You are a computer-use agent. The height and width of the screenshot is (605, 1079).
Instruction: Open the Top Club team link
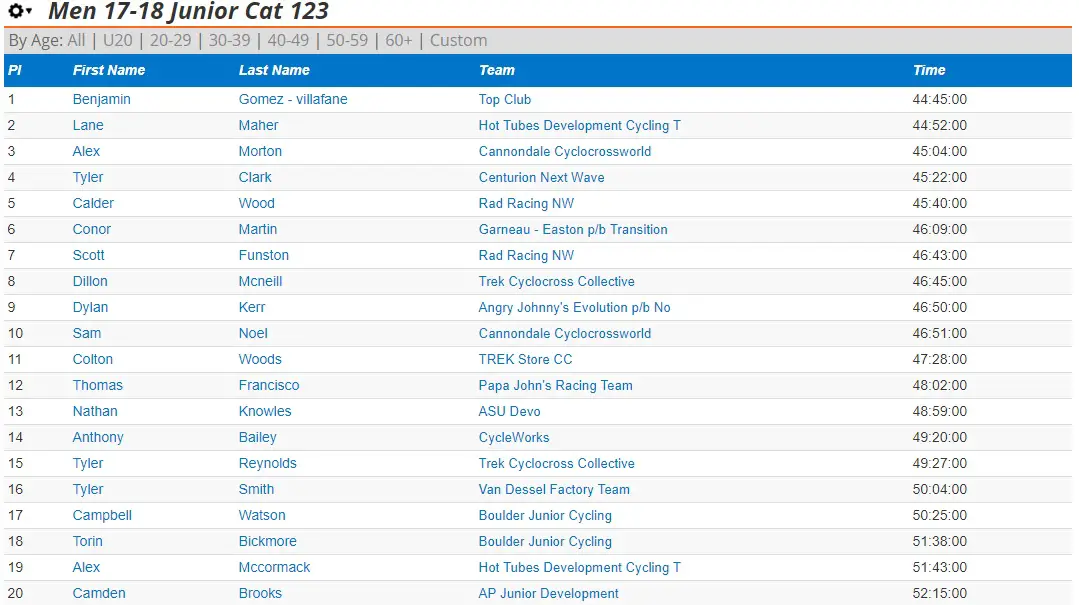[x=505, y=99]
